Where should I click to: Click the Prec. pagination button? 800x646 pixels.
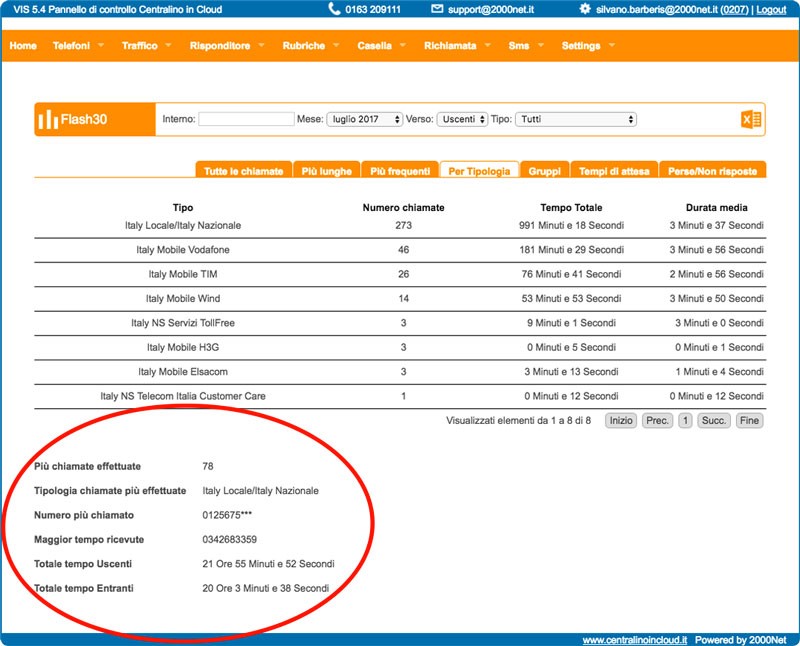click(x=657, y=420)
